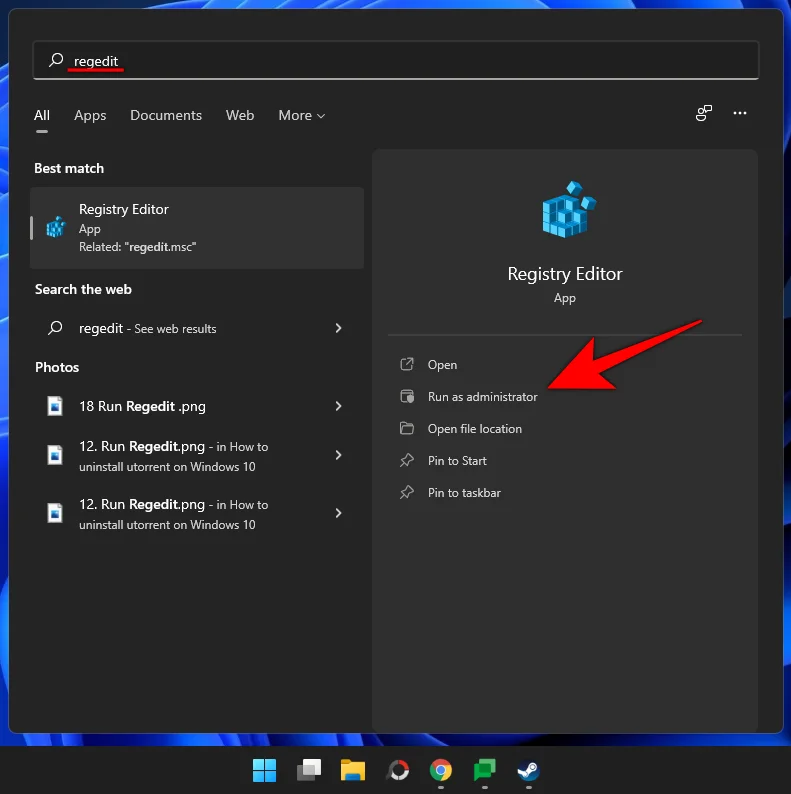Click the Registry Editor icon in best match
The height and width of the screenshot is (794, 791).
tap(56, 227)
